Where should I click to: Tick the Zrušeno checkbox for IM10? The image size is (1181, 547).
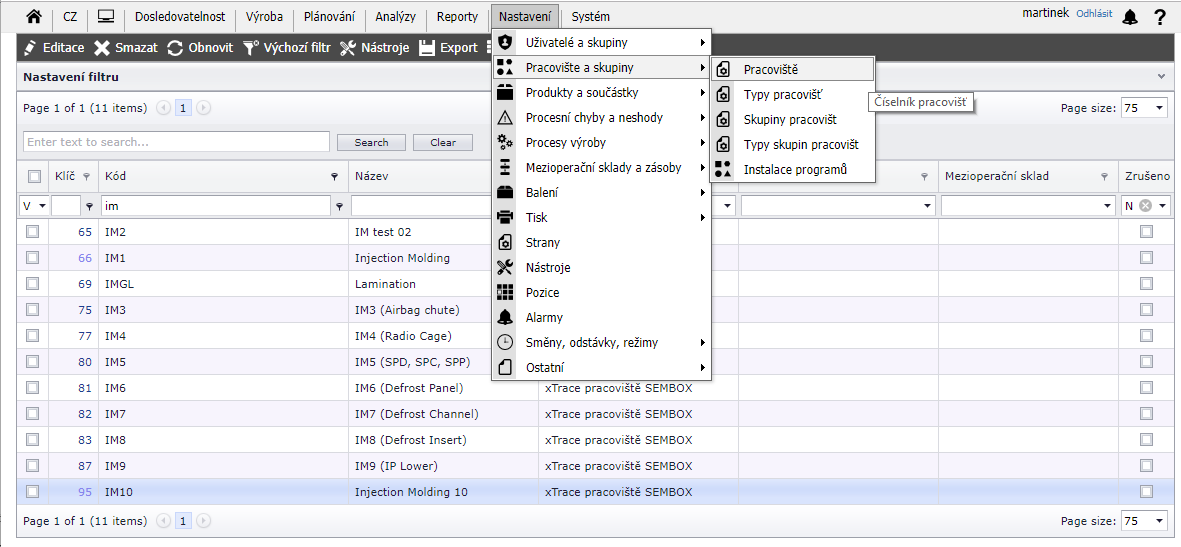coord(1146,491)
